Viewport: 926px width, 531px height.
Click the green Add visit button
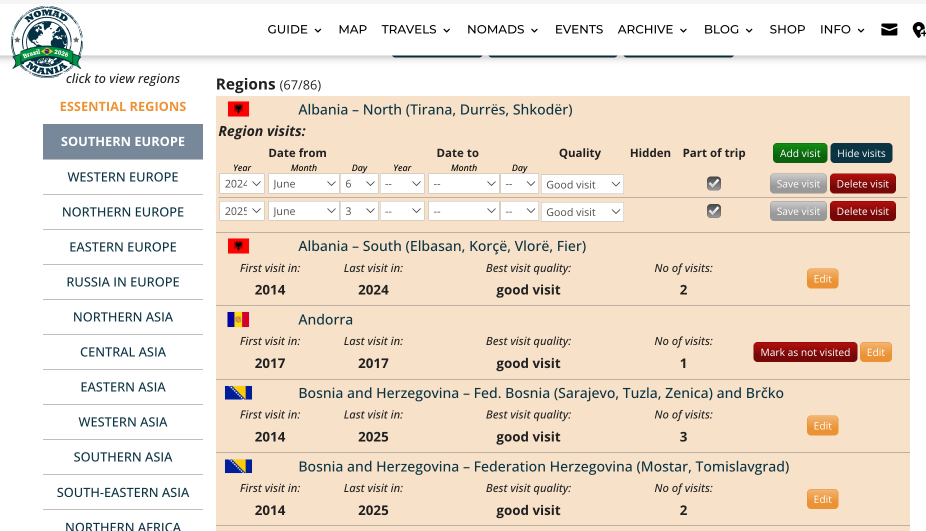click(799, 153)
